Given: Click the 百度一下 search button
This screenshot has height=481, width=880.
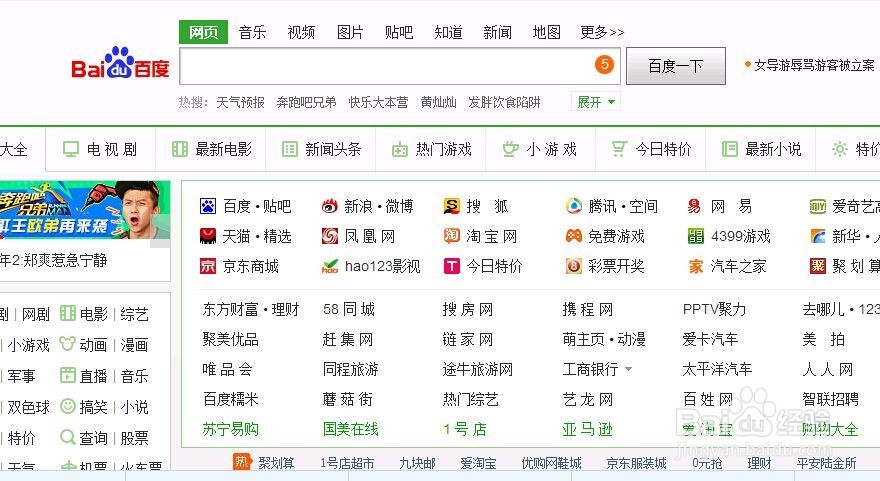Looking at the screenshot, I should click(676, 66).
